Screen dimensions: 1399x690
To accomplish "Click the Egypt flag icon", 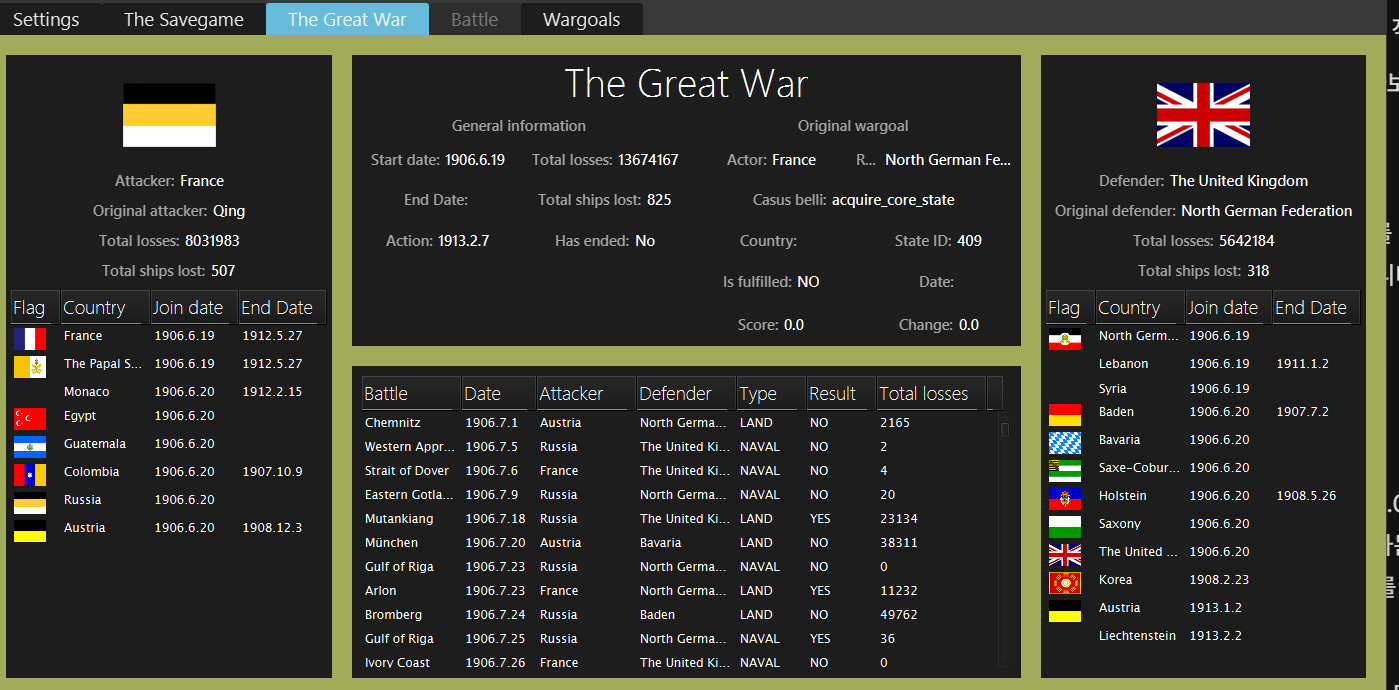I will pos(30,419).
